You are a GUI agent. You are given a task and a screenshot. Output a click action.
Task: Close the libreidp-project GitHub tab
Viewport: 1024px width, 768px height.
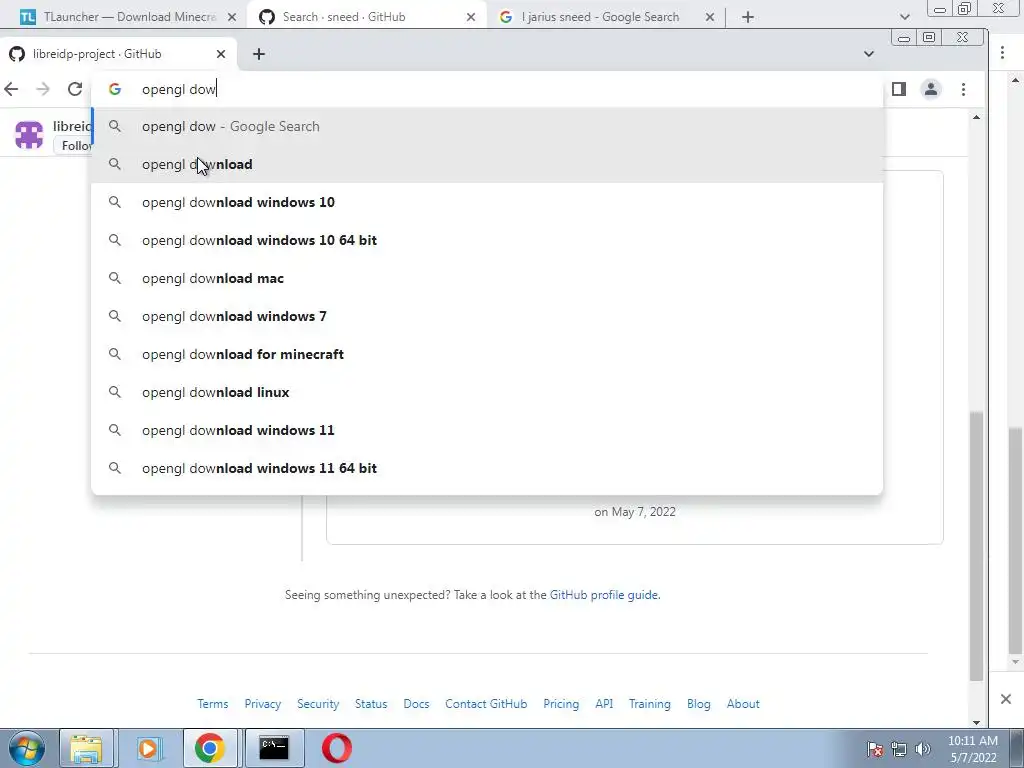point(221,54)
